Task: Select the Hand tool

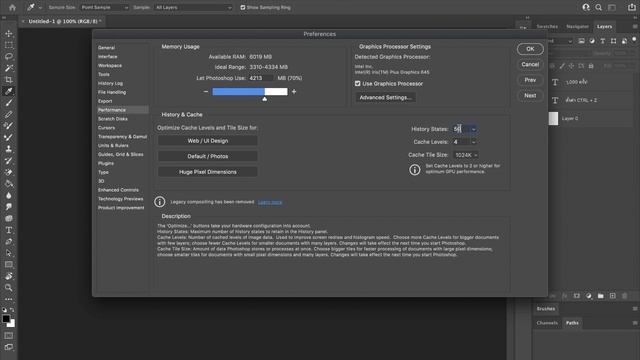Action: click(9, 276)
